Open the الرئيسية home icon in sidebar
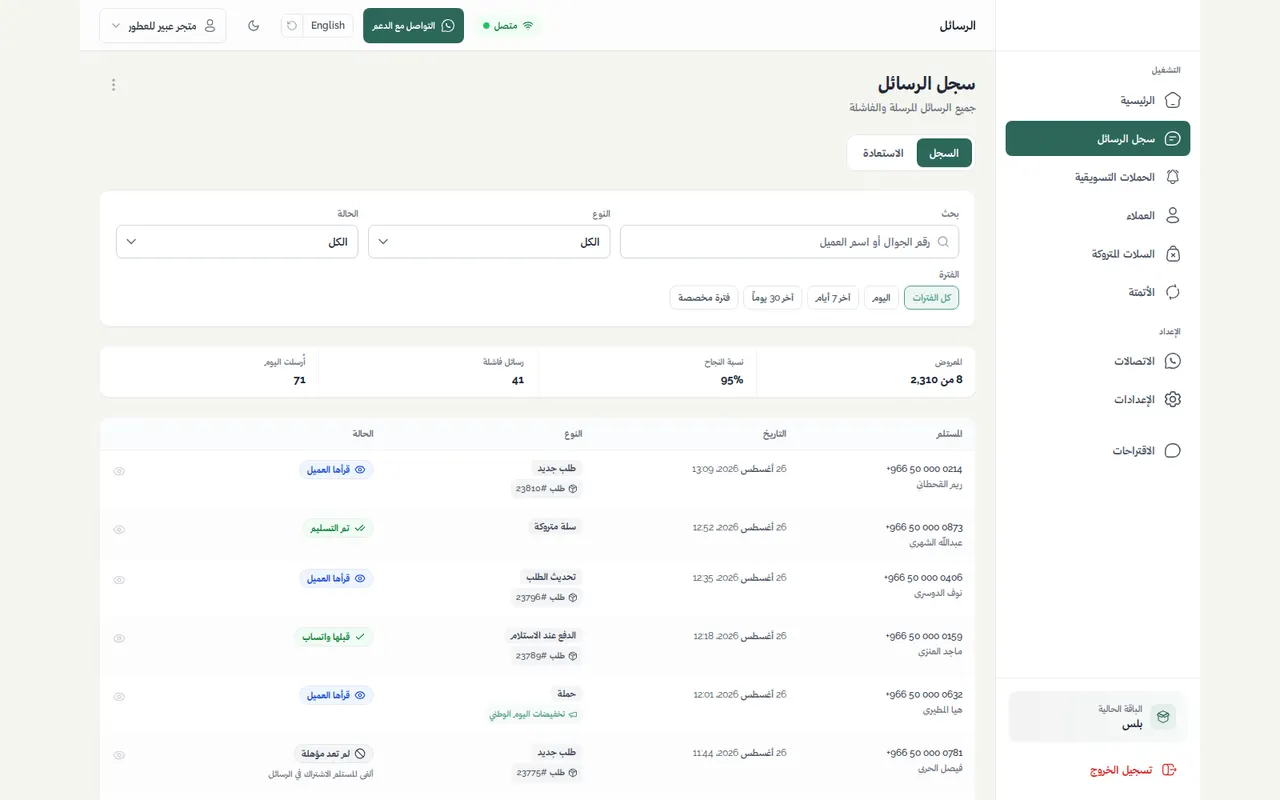1280x800 pixels. pos(1173,100)
